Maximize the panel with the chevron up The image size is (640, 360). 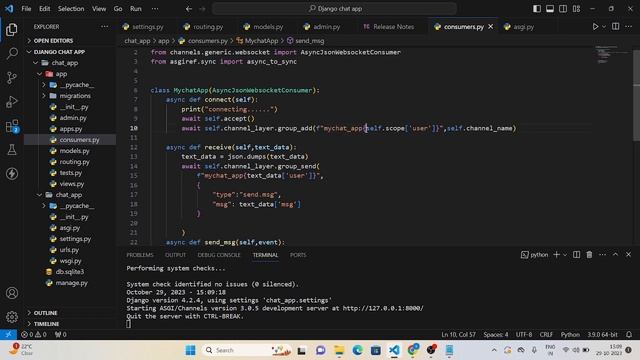616,255
